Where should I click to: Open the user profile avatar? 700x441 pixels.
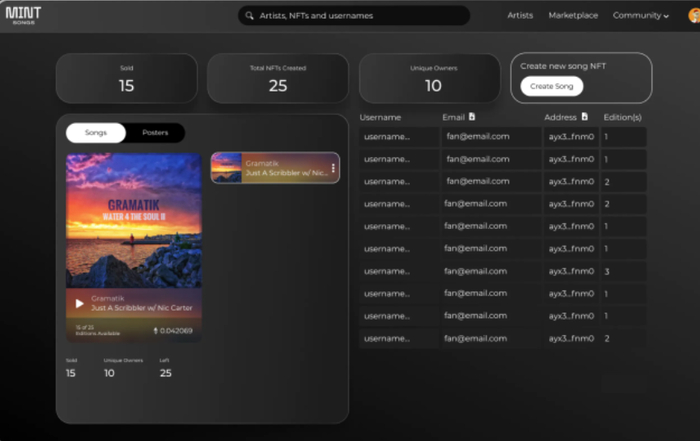coord(694,16)
